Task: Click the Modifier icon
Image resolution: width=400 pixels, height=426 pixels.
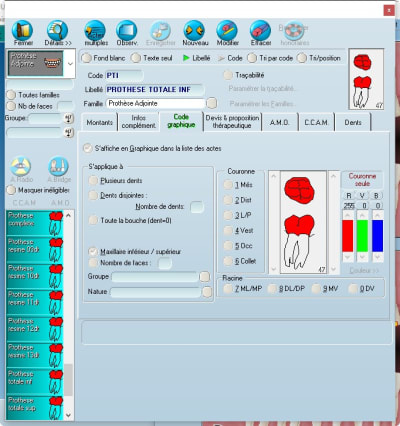Action: pyautogui.click(x=227, y=31)
